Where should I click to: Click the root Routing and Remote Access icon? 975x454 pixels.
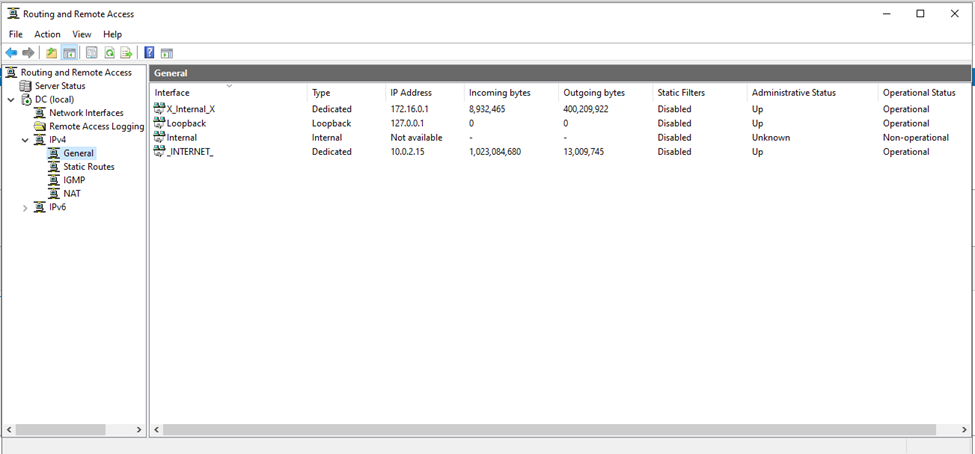coord(11,72)
